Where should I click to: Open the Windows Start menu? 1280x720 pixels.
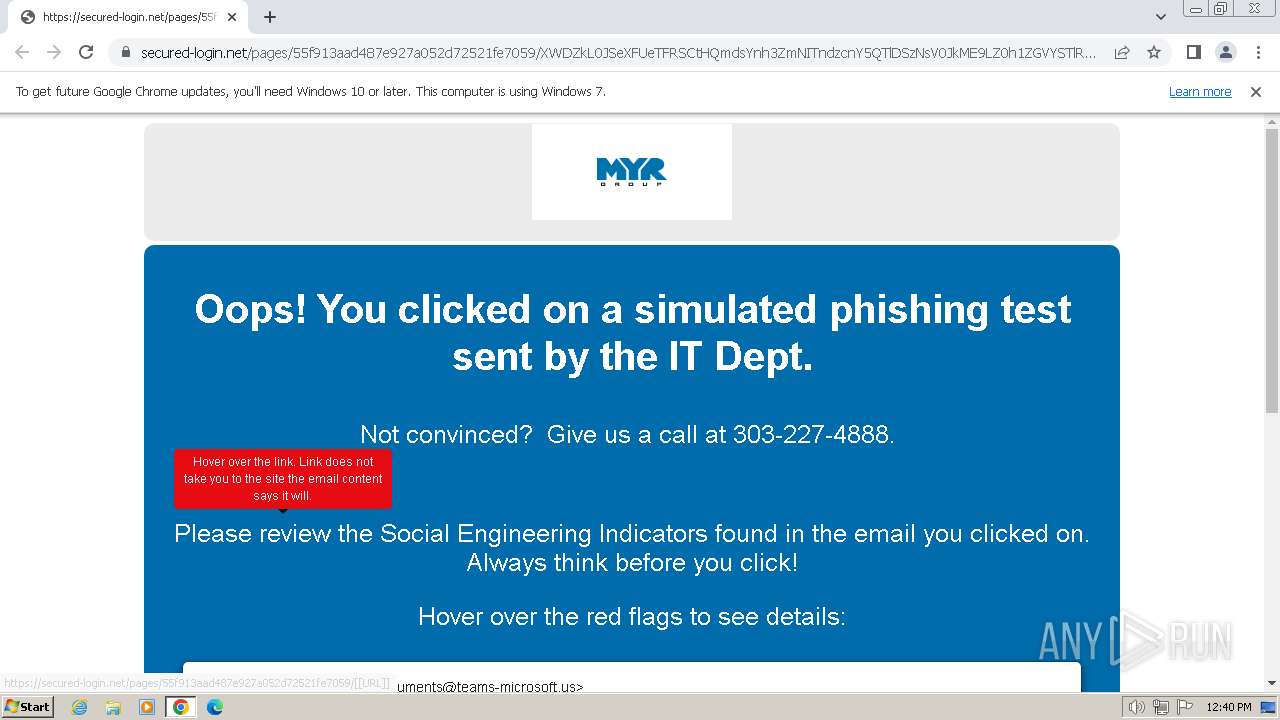tap(27, 707)
